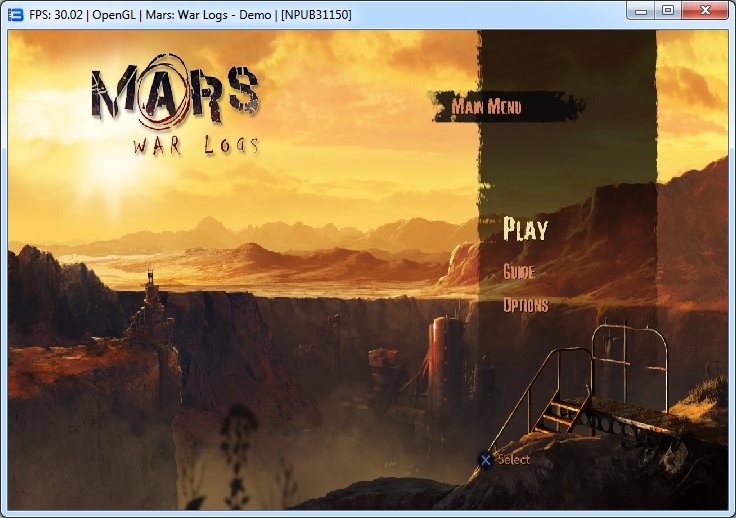Maximize the emulator window
This screenshot has height=518, width=736.
tap(668, 10)
